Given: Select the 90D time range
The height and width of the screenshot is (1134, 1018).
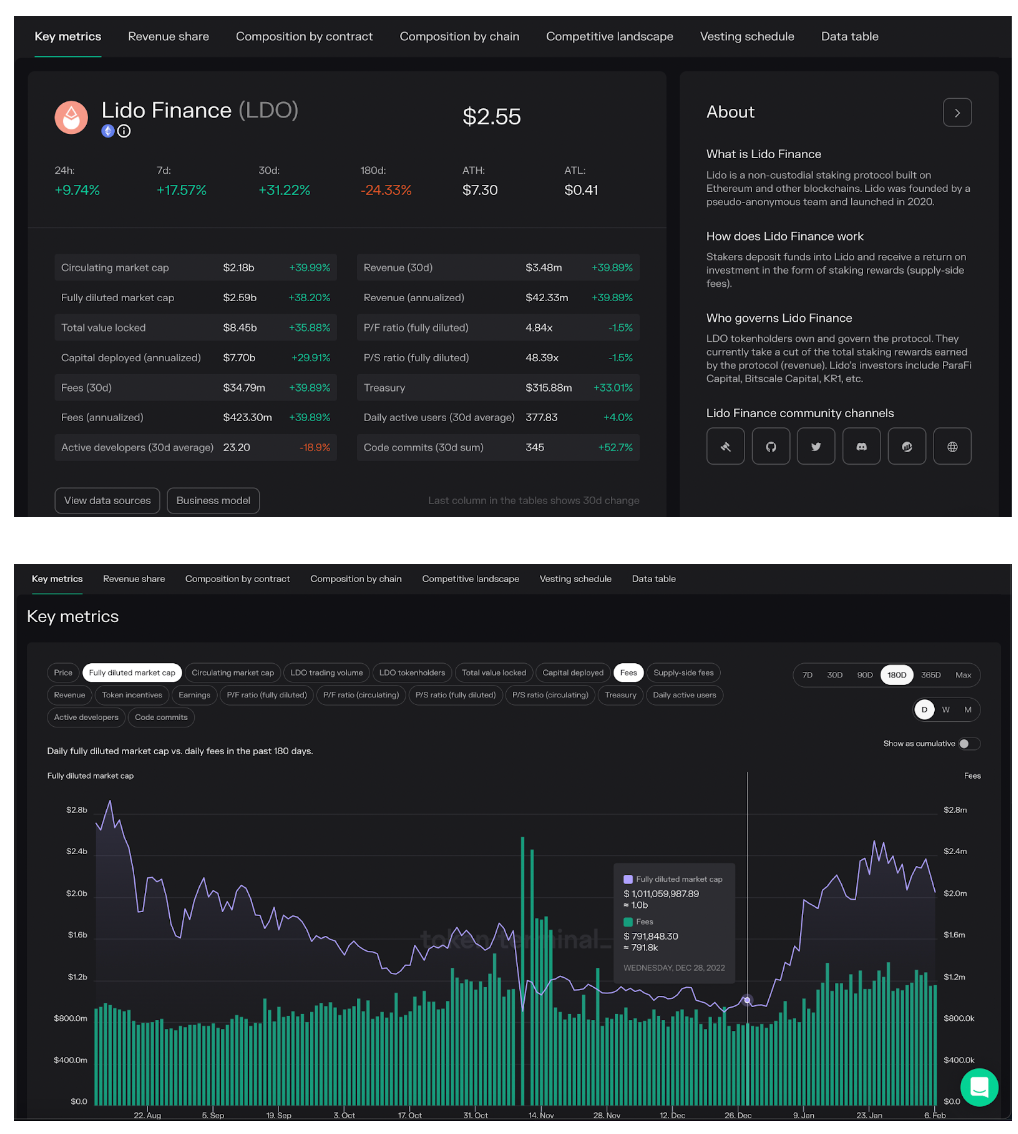Looking at the screenshot, I should (x=865, y=675).
